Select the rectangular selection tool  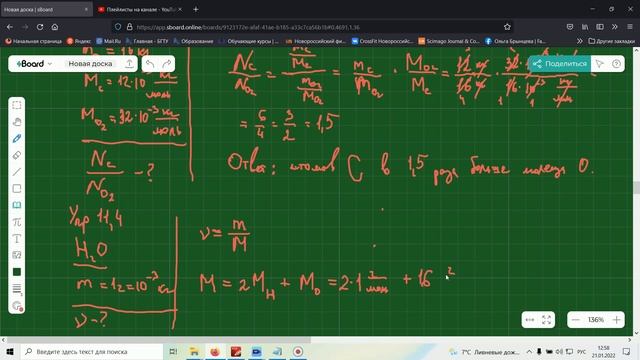pos(17,105)
